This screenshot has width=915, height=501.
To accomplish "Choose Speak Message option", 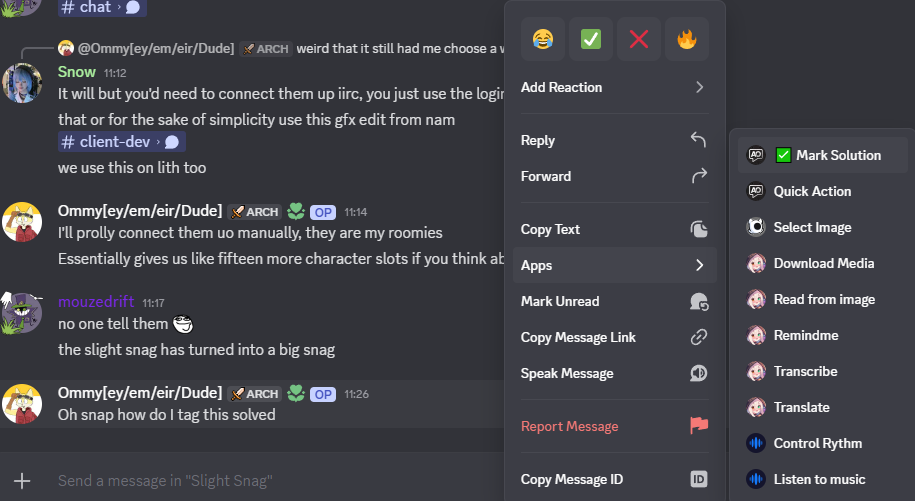I will pyautogui.click(x=567, y=373).
